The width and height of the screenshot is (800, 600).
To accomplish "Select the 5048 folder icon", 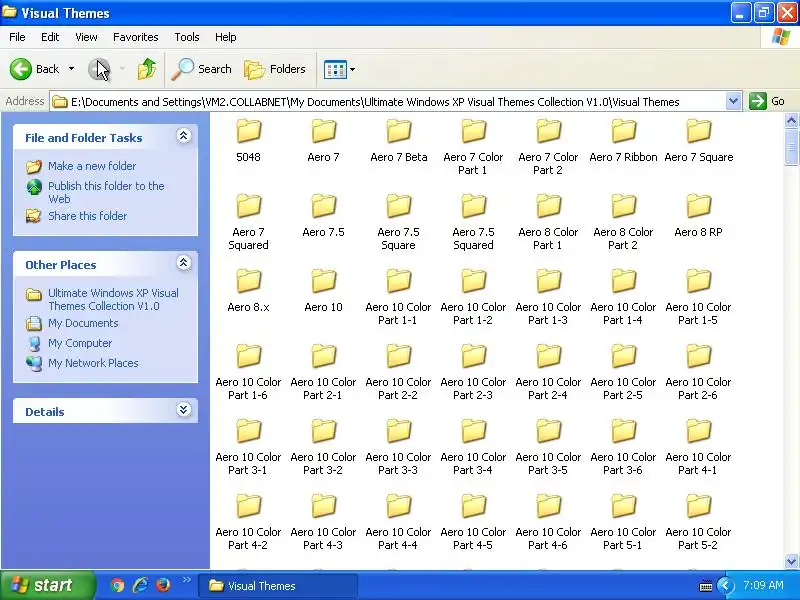I will [248, 131].
